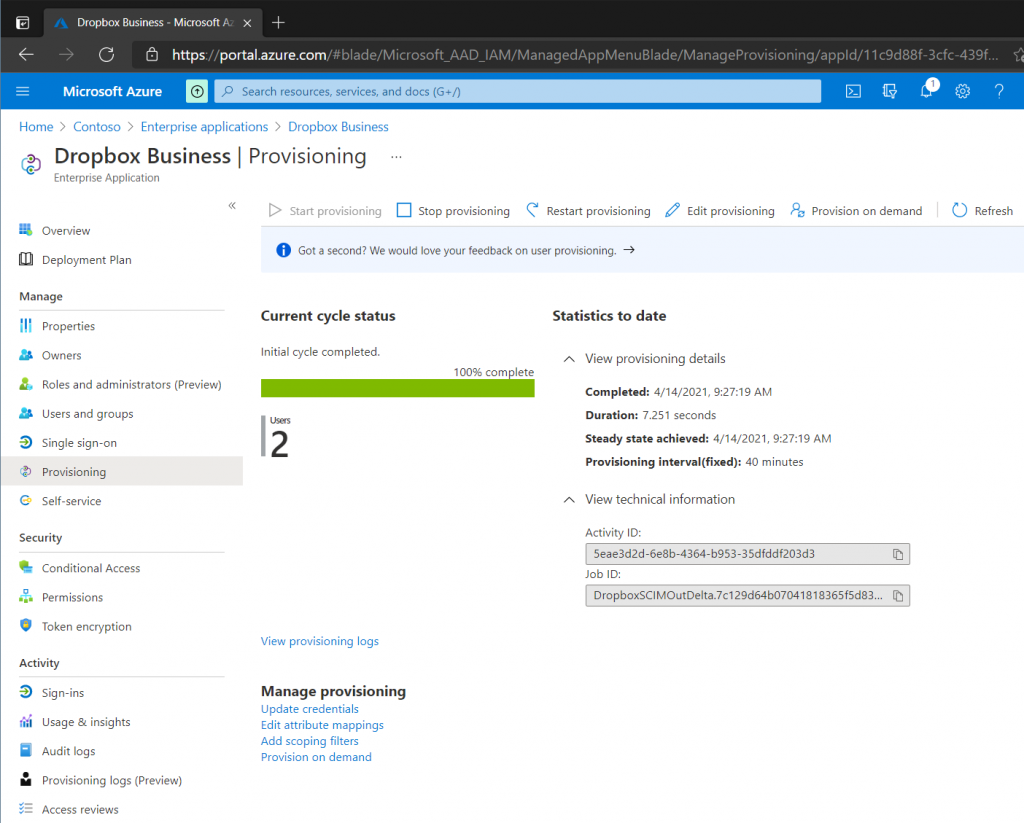
Task: Open the tab actions icon in the browser
Action: (22, 23)
